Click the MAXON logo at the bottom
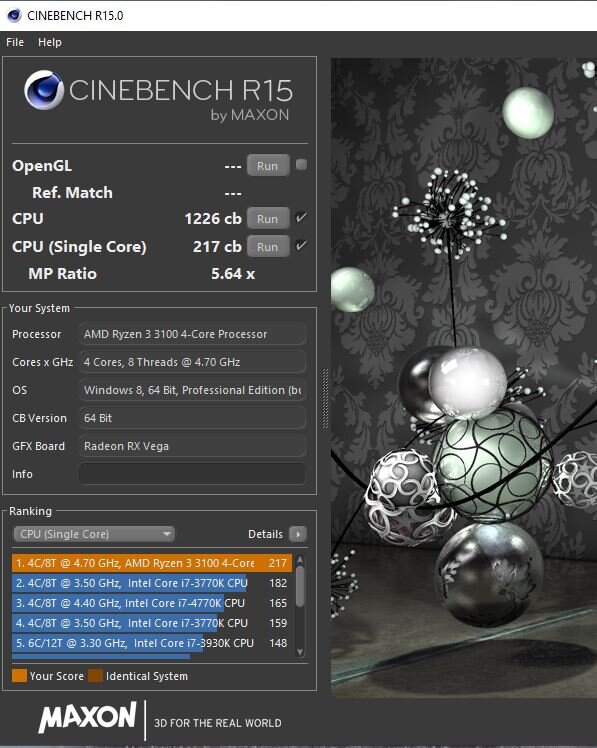 pos(88,717)
